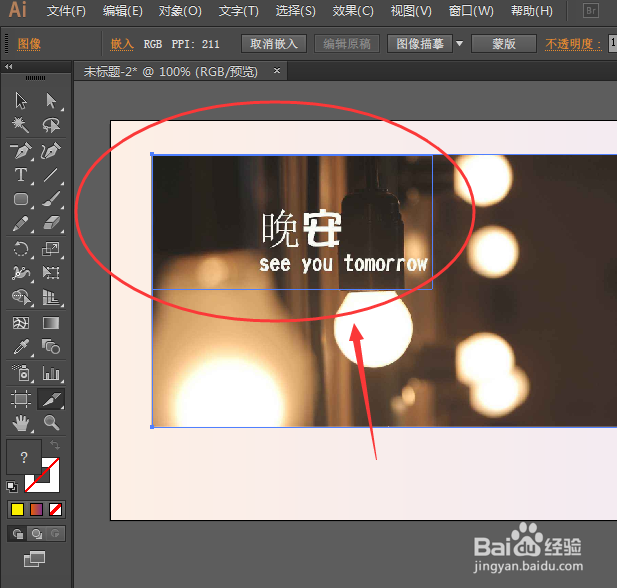Open the Bridge (Br) button
Viewport: 617px width, 588px height.
click(x=591, y=11)
